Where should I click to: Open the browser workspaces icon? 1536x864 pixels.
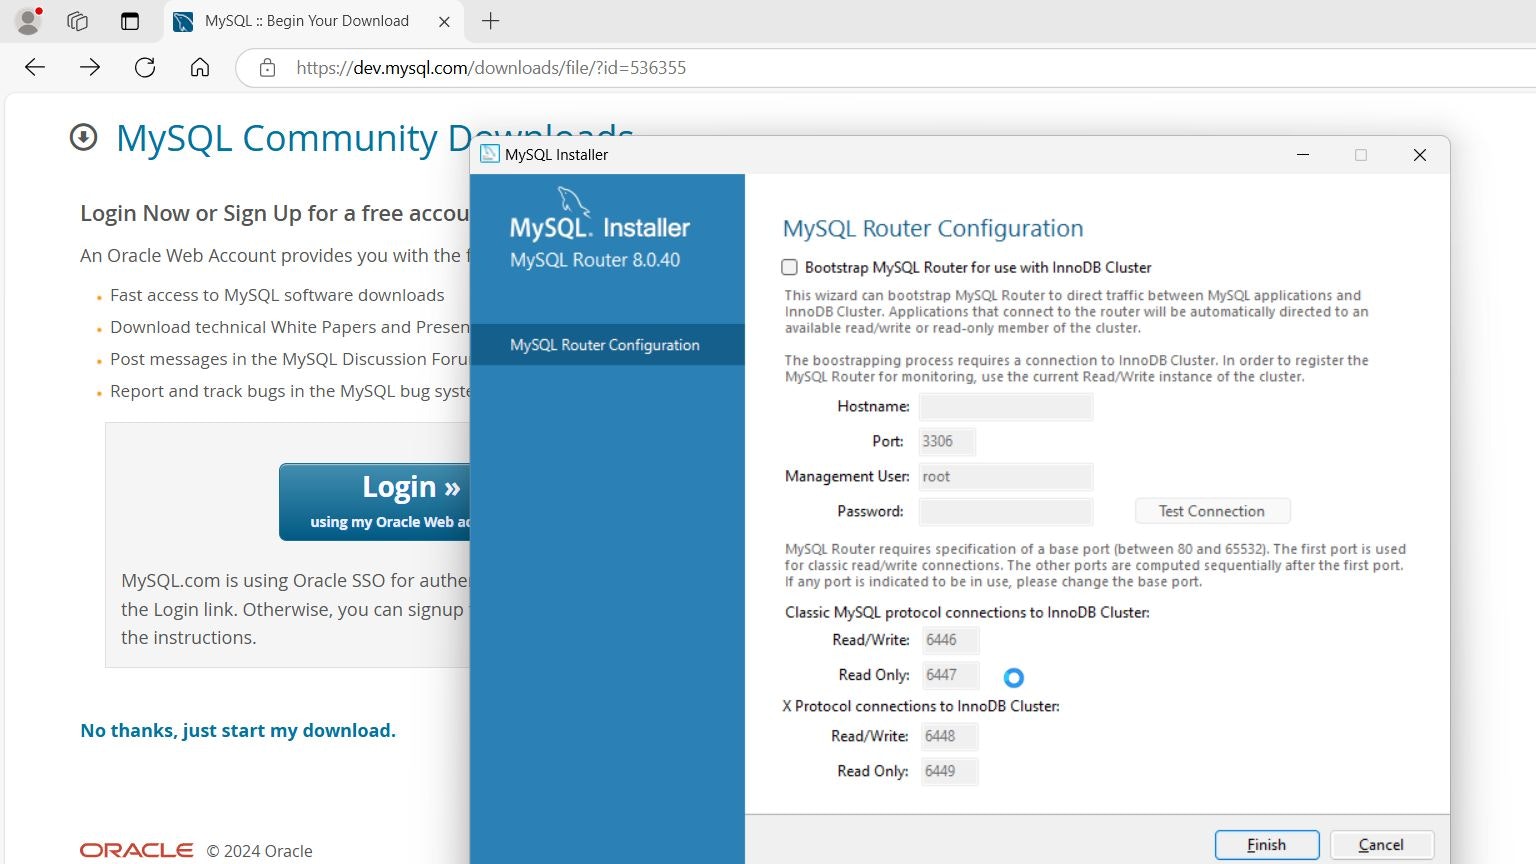(x=77, y=20)
